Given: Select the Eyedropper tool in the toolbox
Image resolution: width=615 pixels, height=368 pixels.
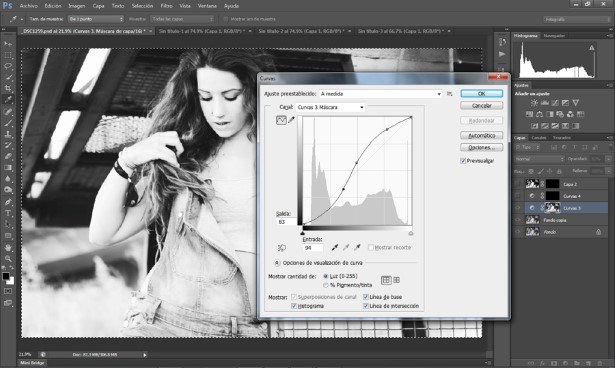Looking at the screenshot, I should click(8, 100).
